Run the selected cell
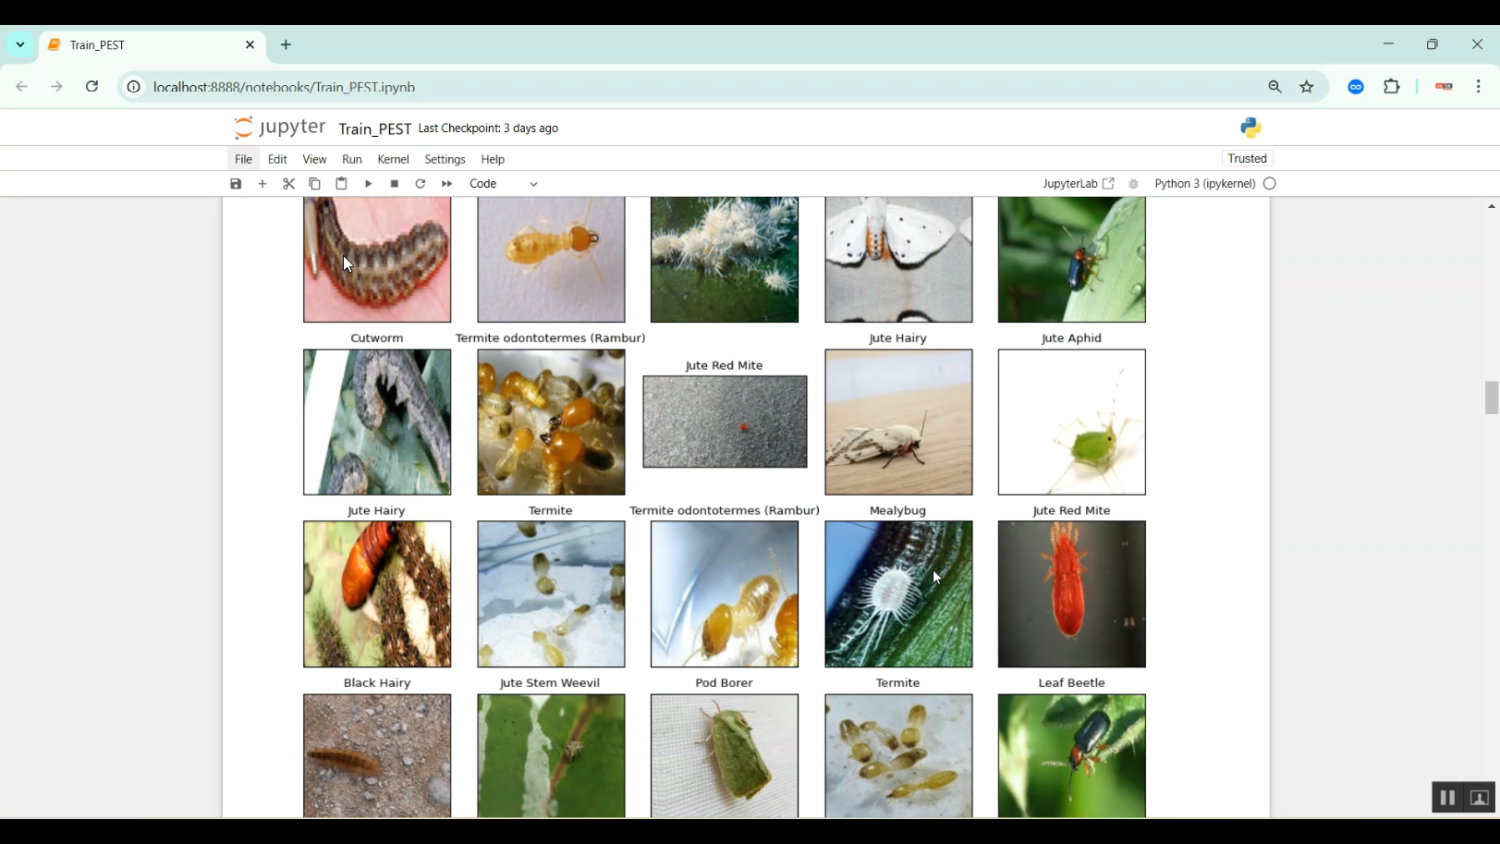Viewport: 1500px width, 844px height. [x=368, y=183]
